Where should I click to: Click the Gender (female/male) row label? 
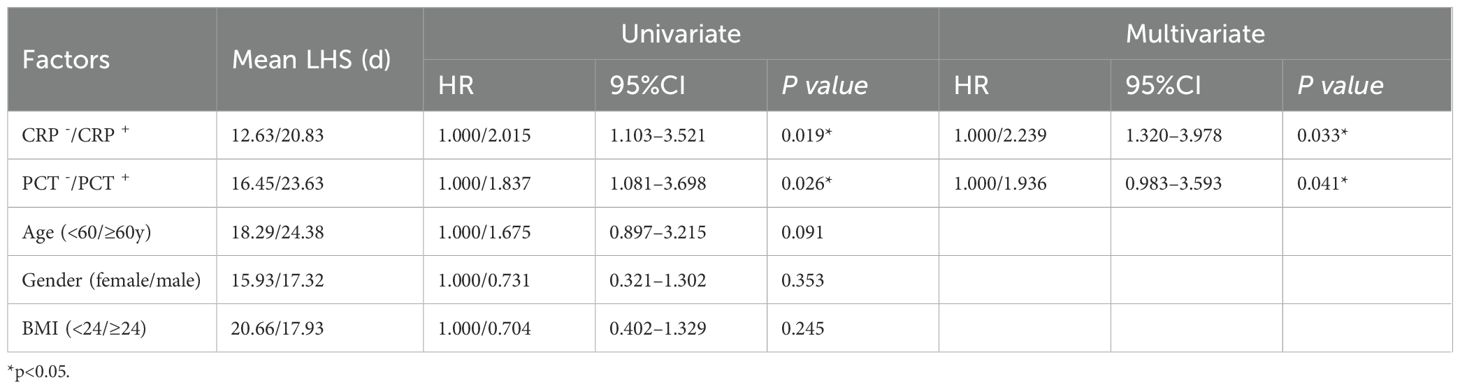[x=111, y=279]
